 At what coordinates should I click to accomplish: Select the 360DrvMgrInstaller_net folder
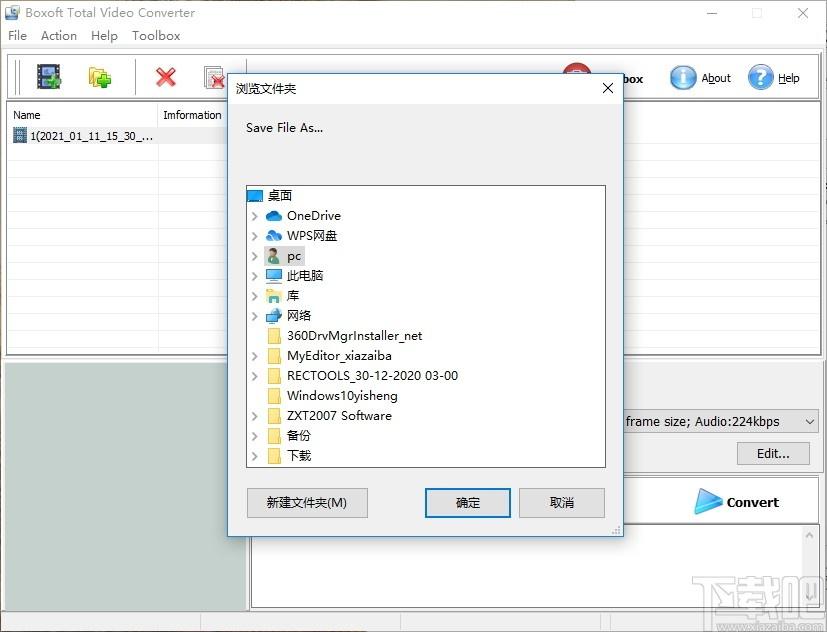pyautogui.click(x=354, y=336)
